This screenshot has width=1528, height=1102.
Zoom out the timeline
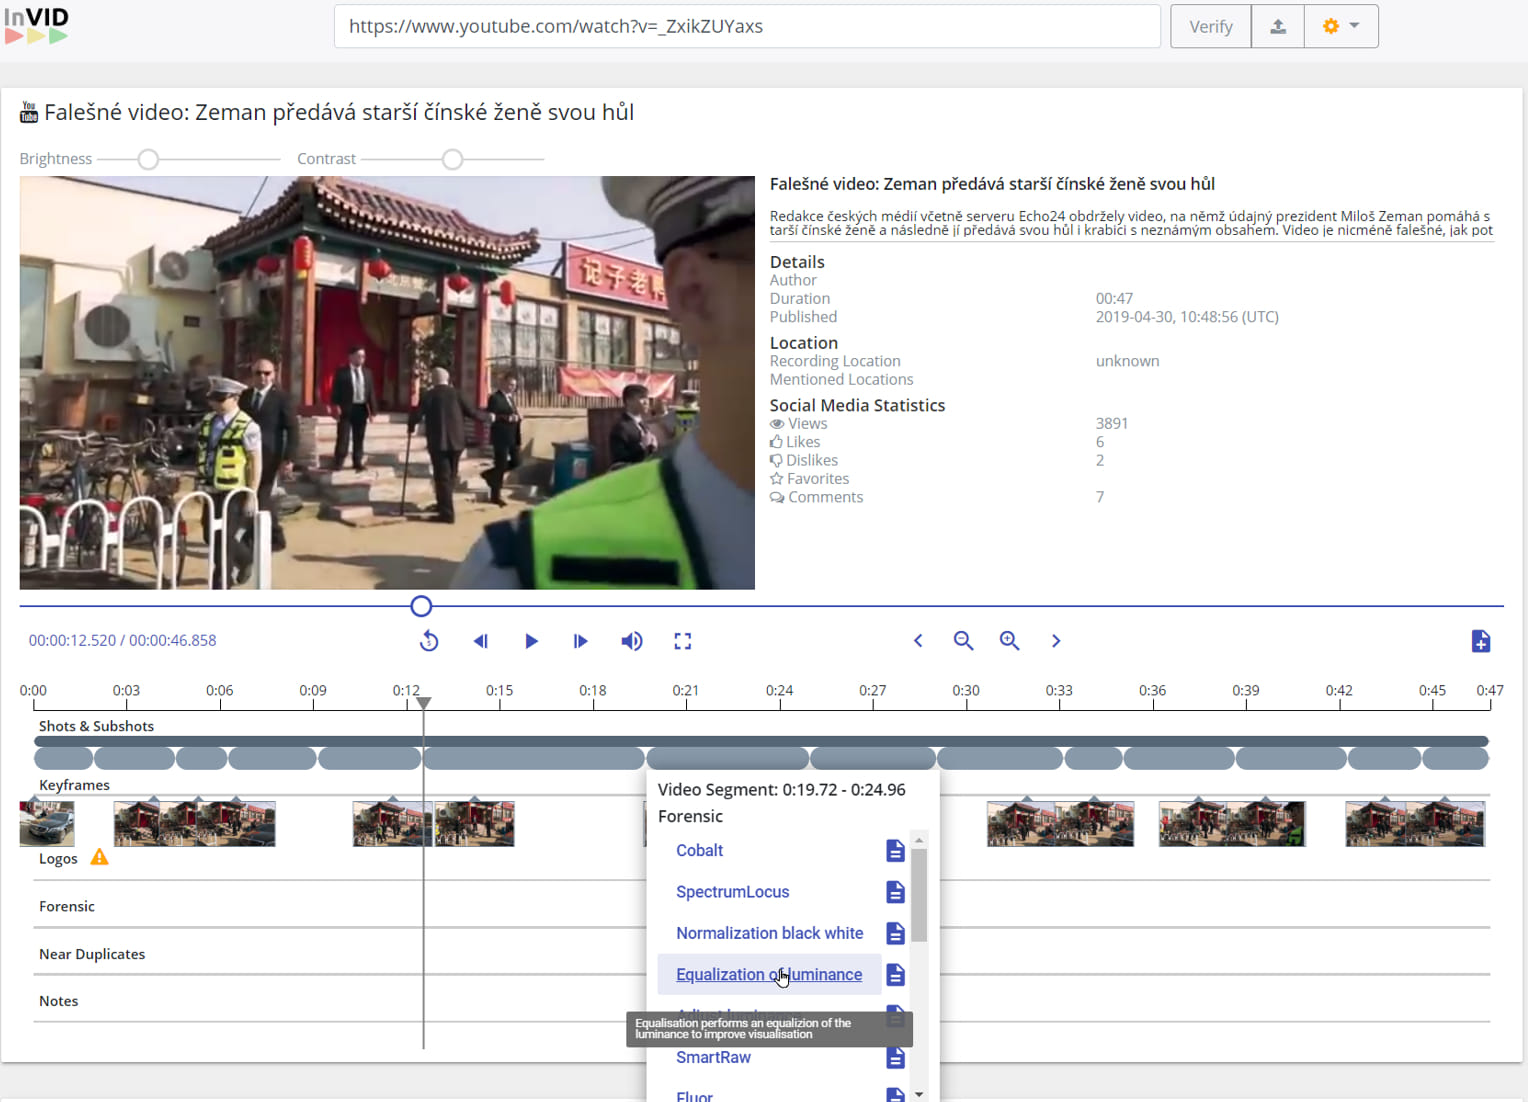(963, 641)
